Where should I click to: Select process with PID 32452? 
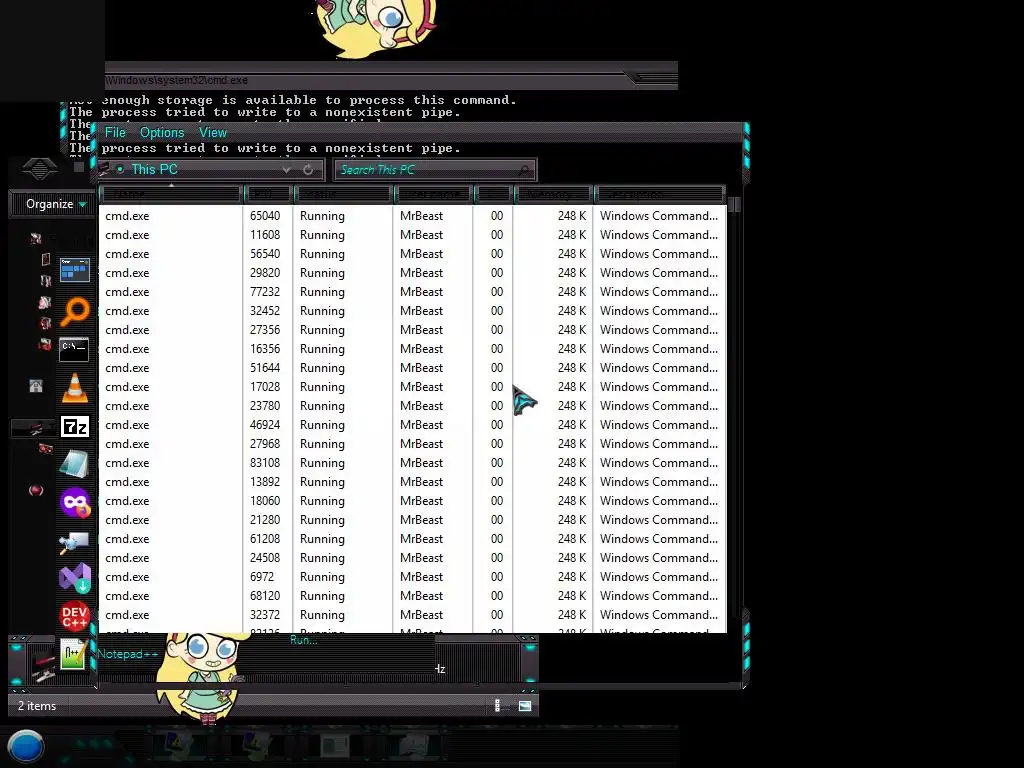click(412, 311)
